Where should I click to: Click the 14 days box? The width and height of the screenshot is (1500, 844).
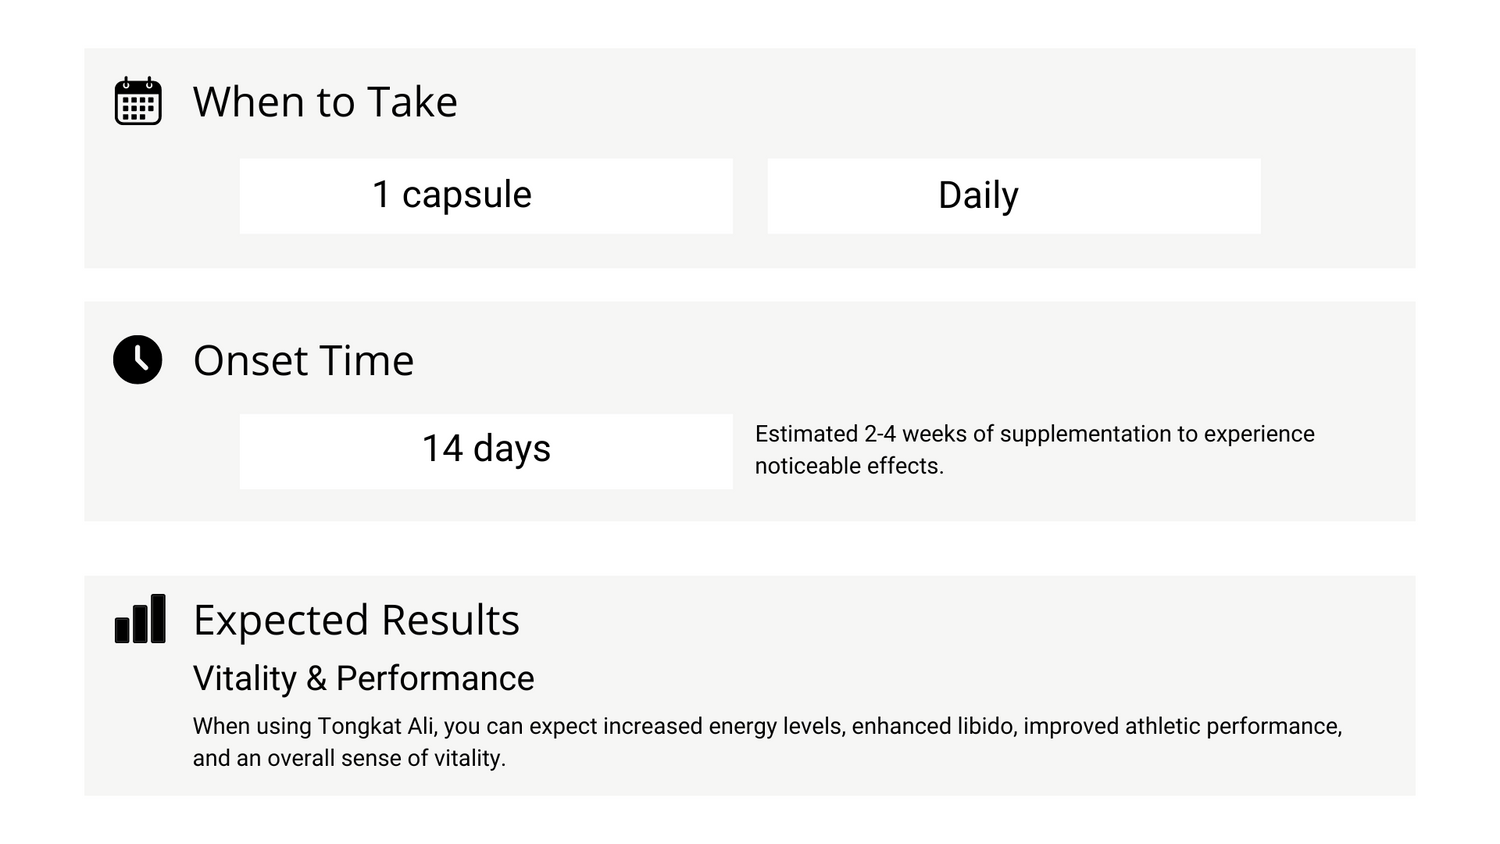click(x=486, y=452)
